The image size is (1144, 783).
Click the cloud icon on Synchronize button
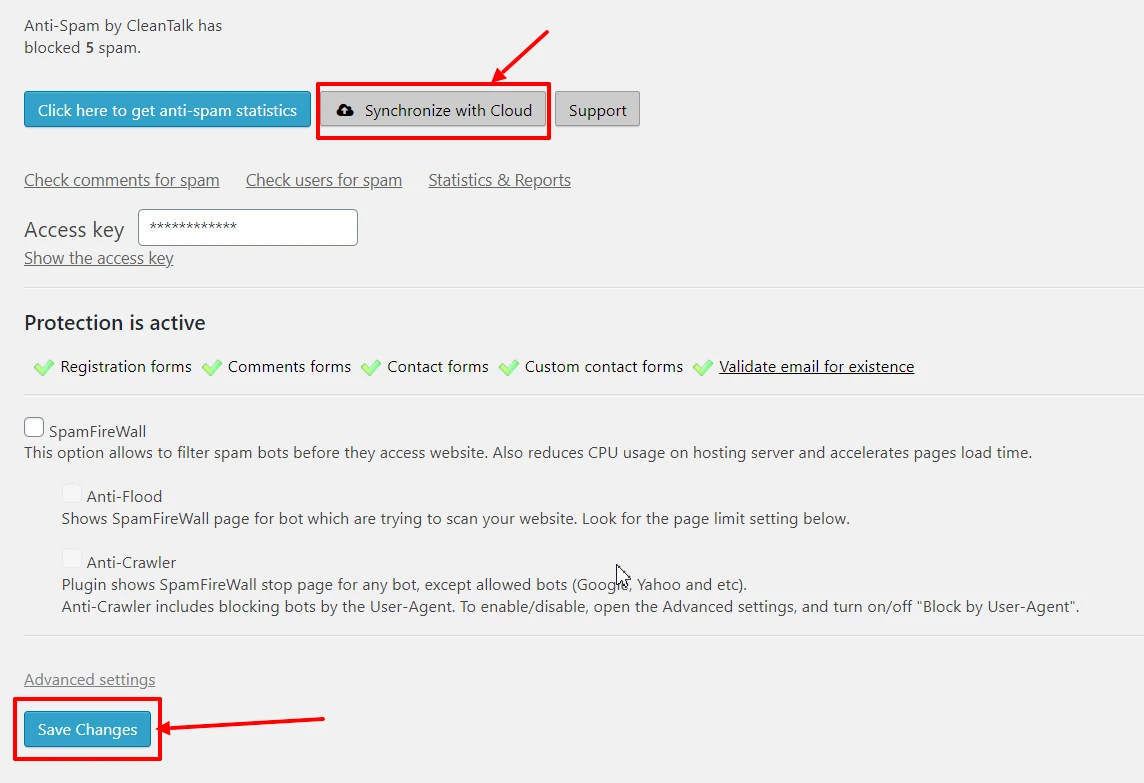pos(345,110)
